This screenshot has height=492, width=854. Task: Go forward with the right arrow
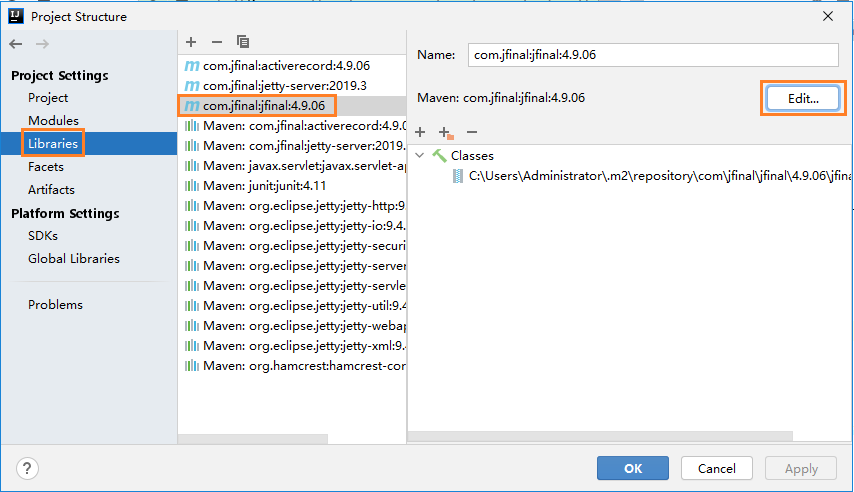click(x=42, y=44)
